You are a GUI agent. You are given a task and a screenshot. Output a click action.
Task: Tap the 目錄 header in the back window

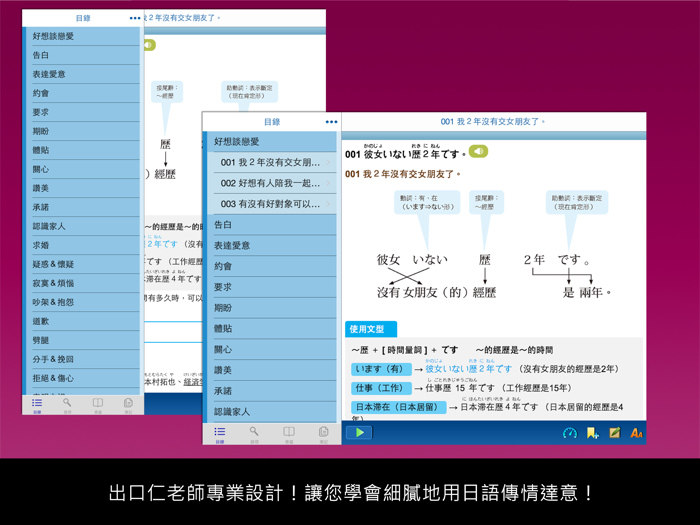83,18
